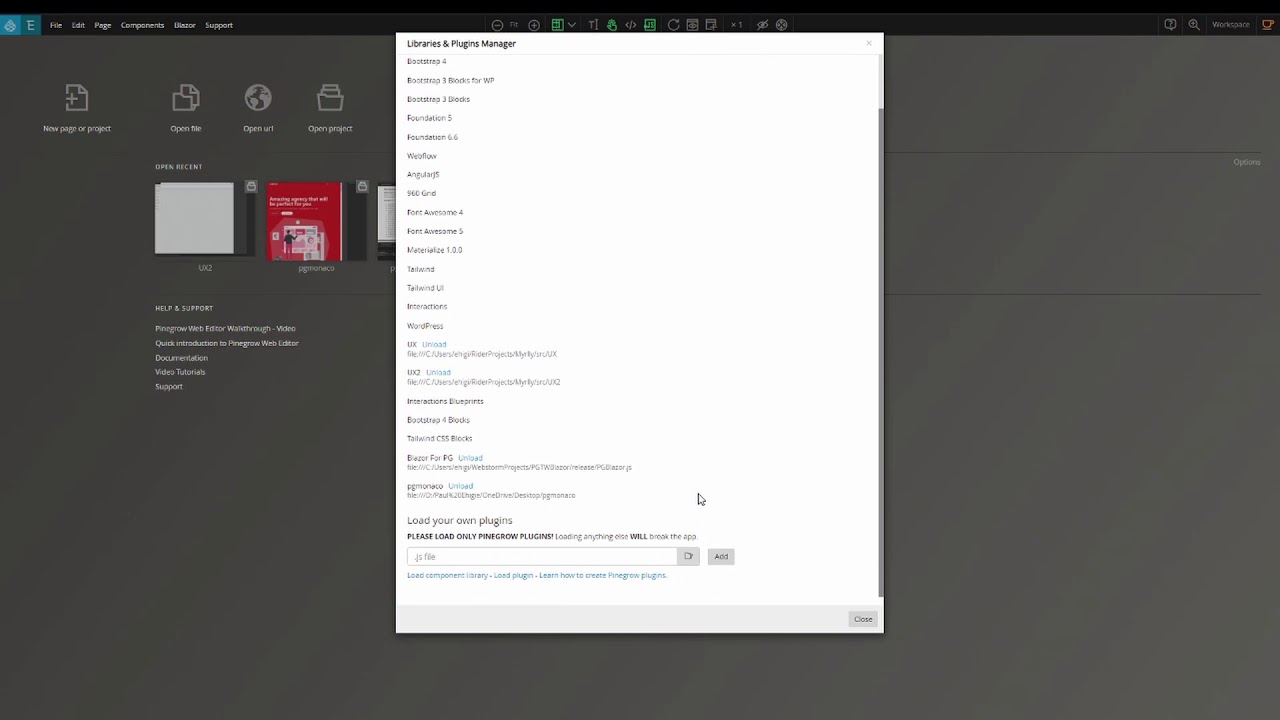Click the add page view icon

click(x=711, y=25)
